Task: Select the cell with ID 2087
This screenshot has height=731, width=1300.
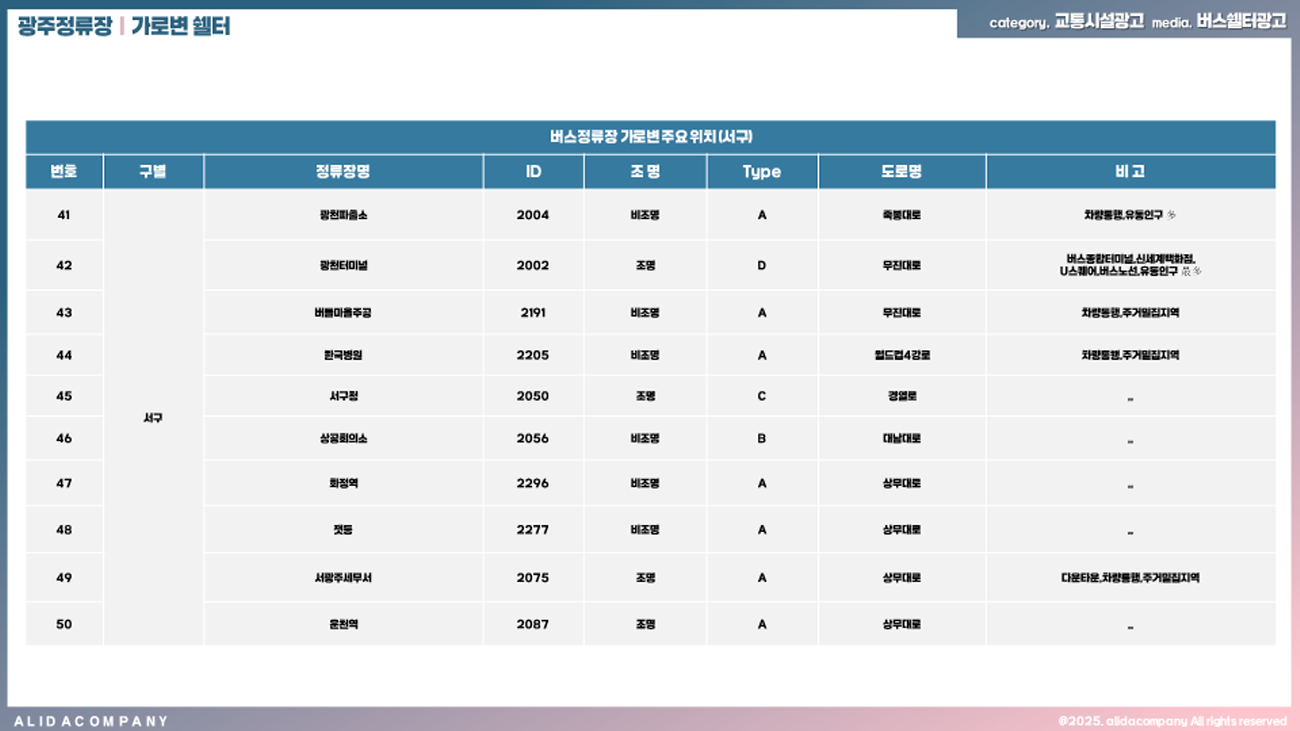Action: (533, 624)
